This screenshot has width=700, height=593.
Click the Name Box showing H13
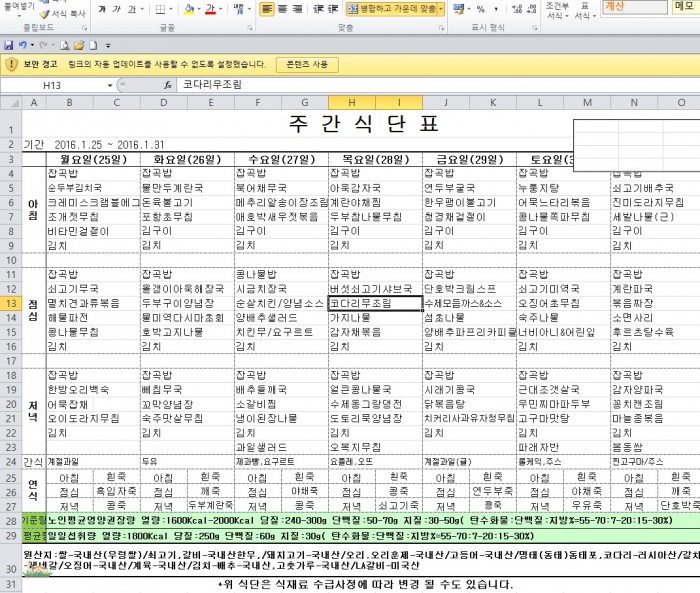click(53, 85)
